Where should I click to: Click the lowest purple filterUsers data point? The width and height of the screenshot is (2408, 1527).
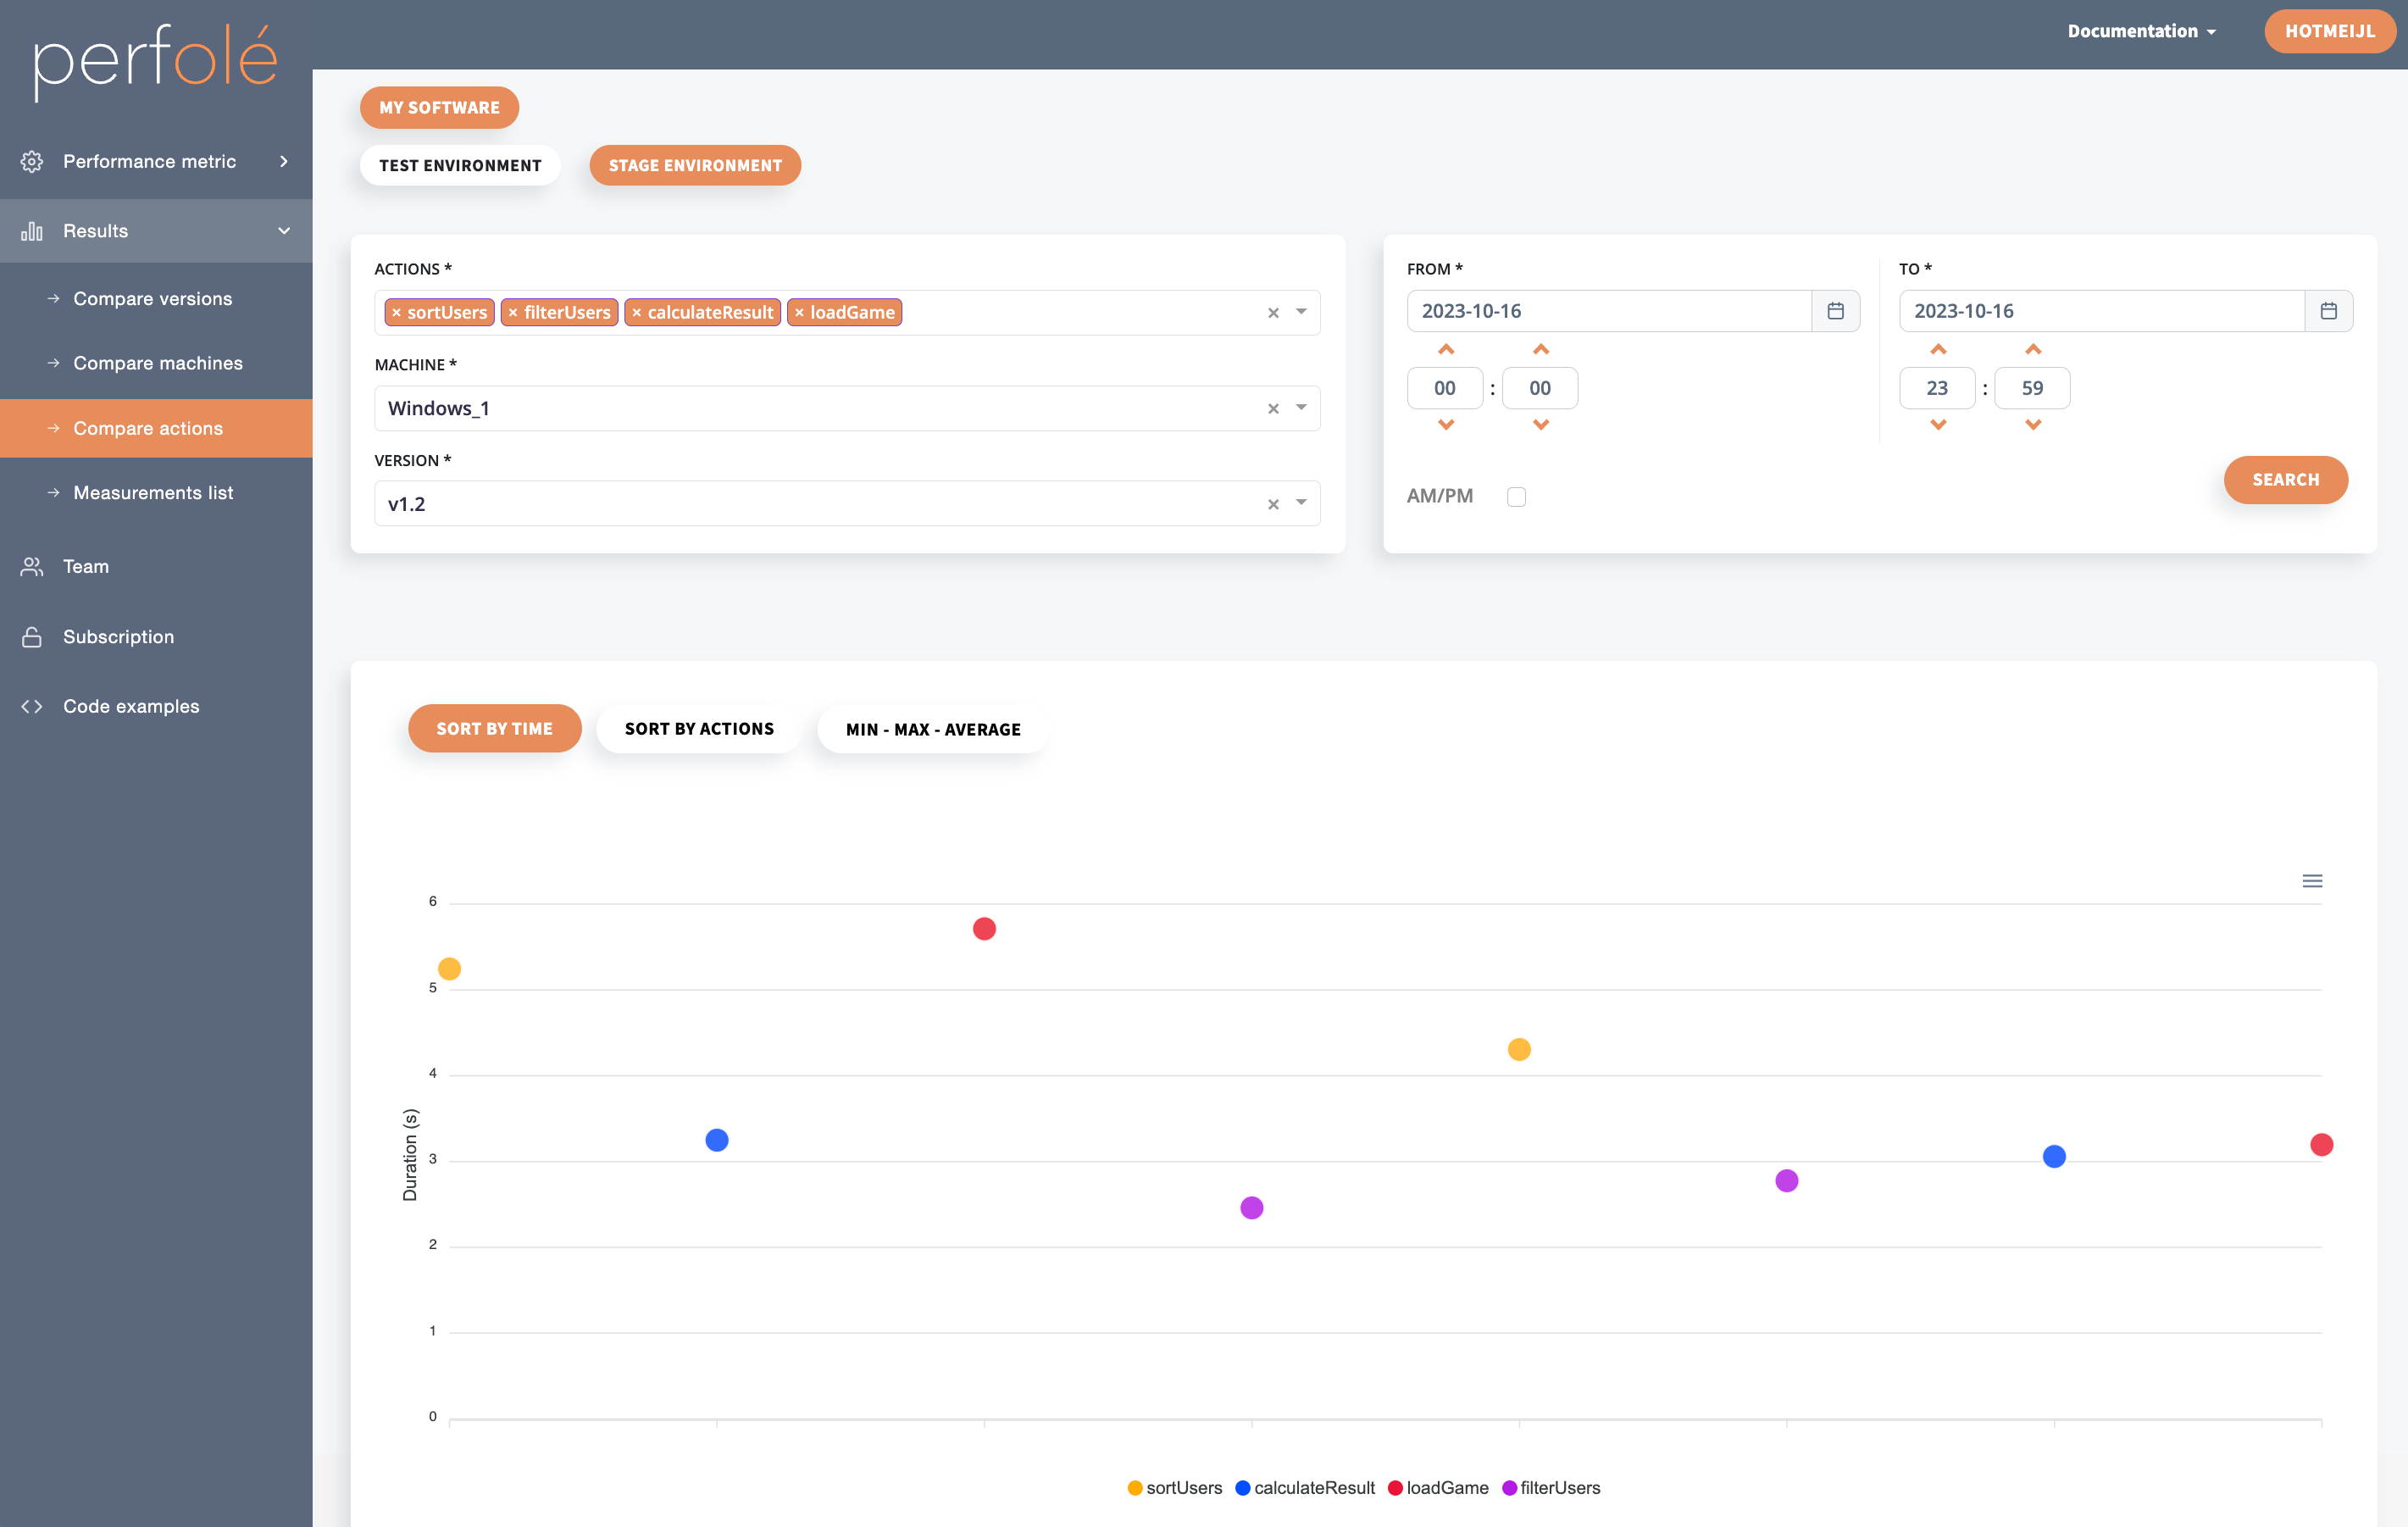tap(1252, 1208)
